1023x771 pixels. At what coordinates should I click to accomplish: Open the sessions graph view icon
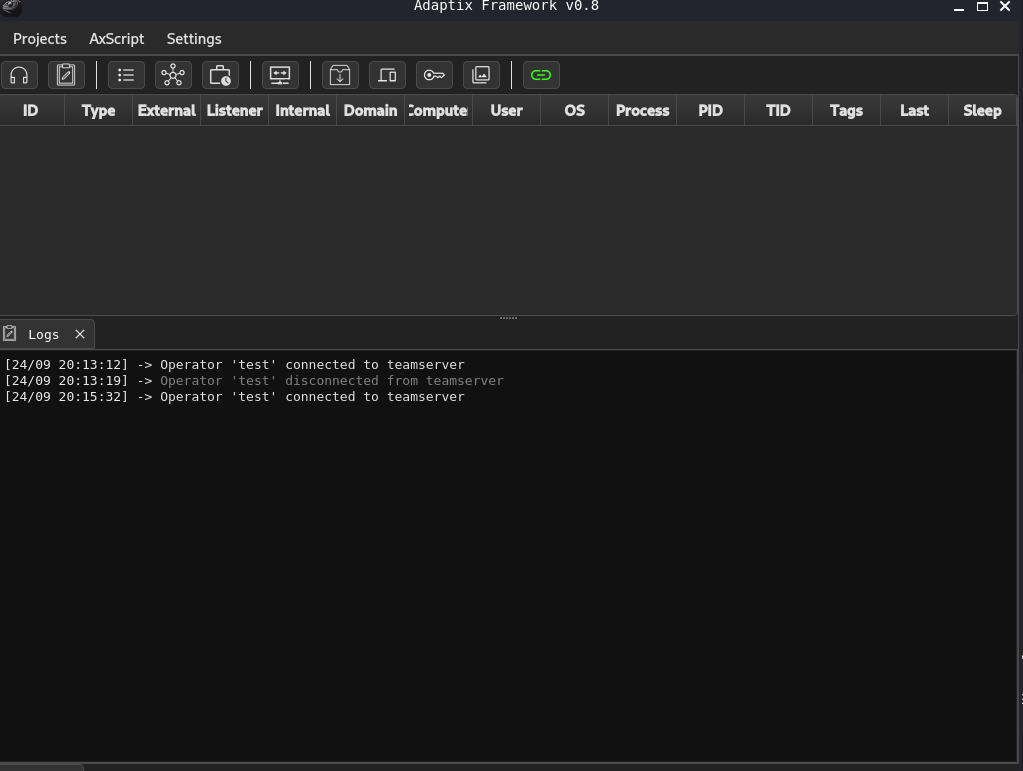click(173, 75)
